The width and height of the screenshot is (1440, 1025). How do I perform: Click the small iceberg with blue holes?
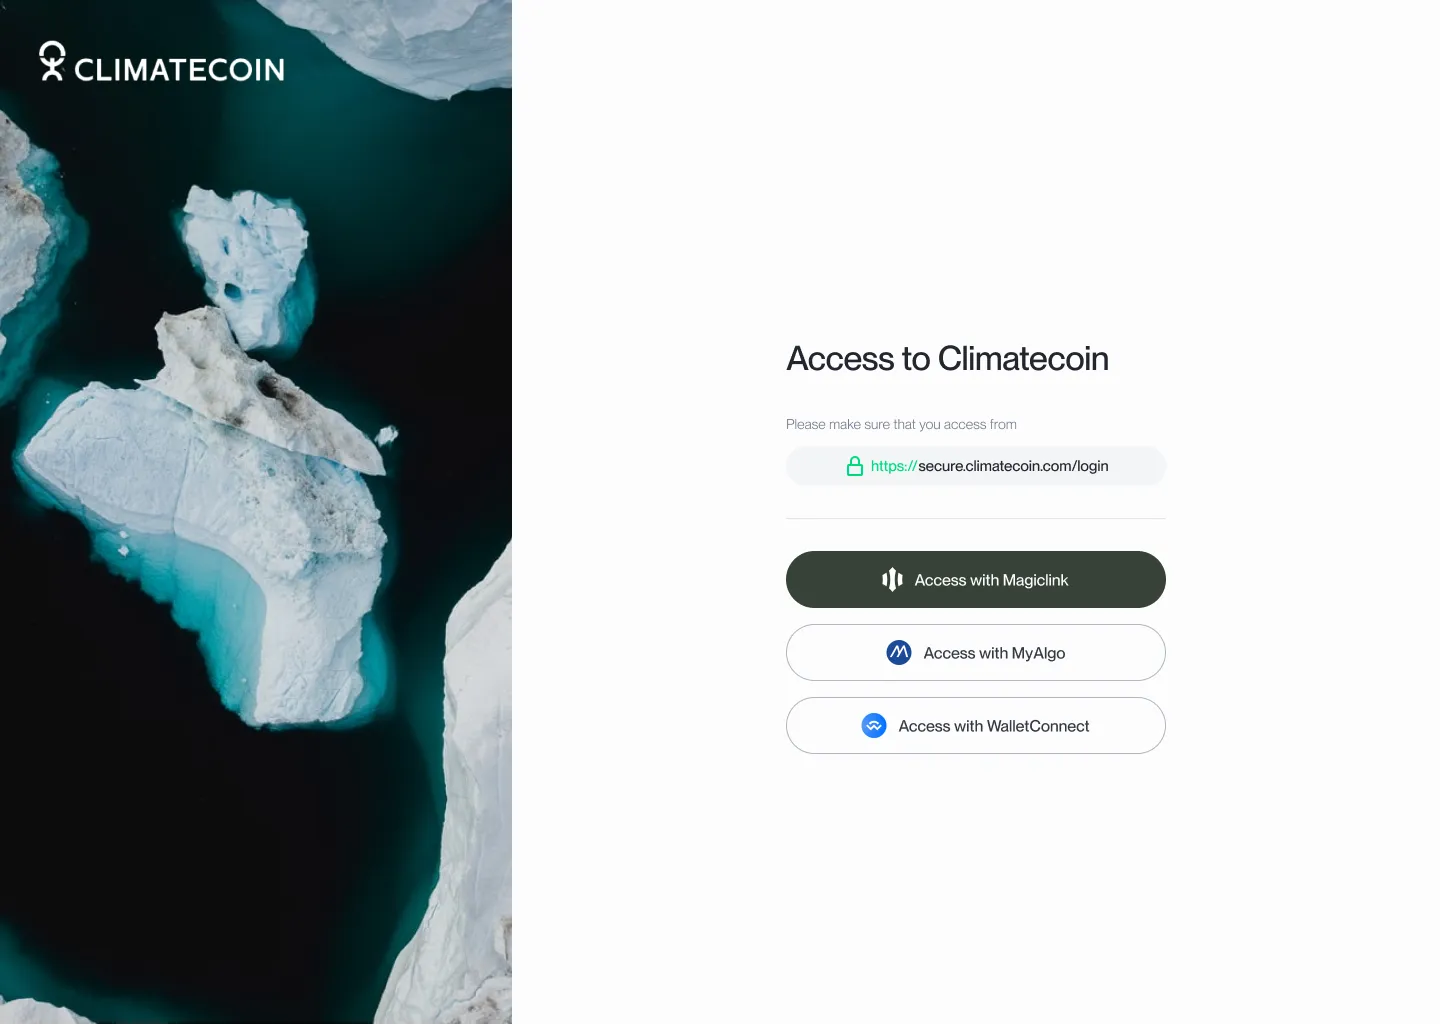click(245, 265)
